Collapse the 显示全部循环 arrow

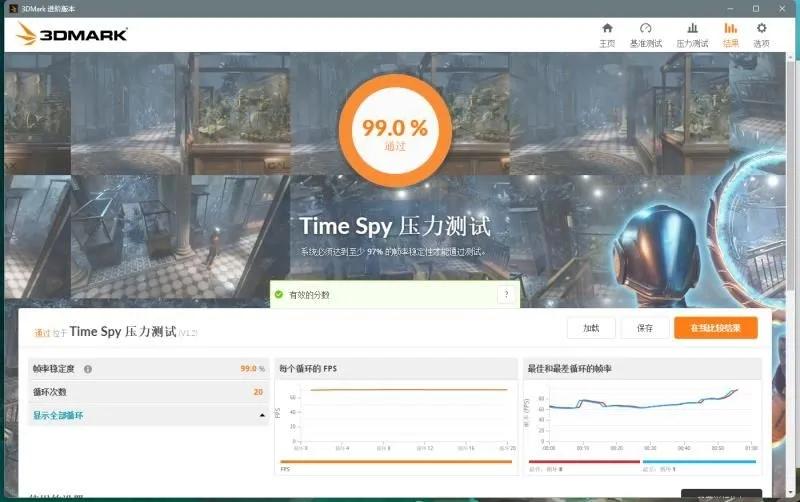262,415
